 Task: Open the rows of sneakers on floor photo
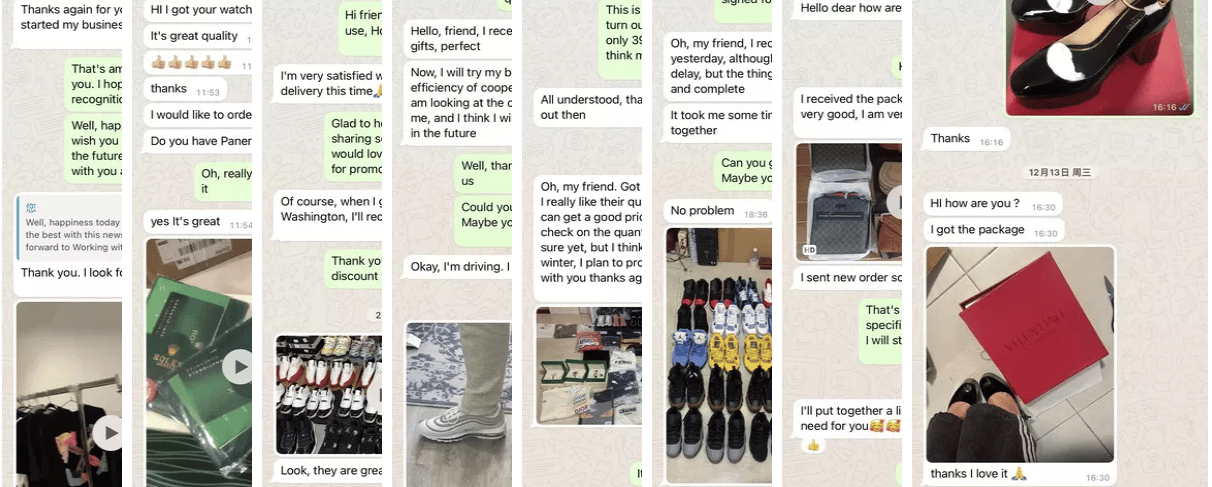(x=719, y=355)
